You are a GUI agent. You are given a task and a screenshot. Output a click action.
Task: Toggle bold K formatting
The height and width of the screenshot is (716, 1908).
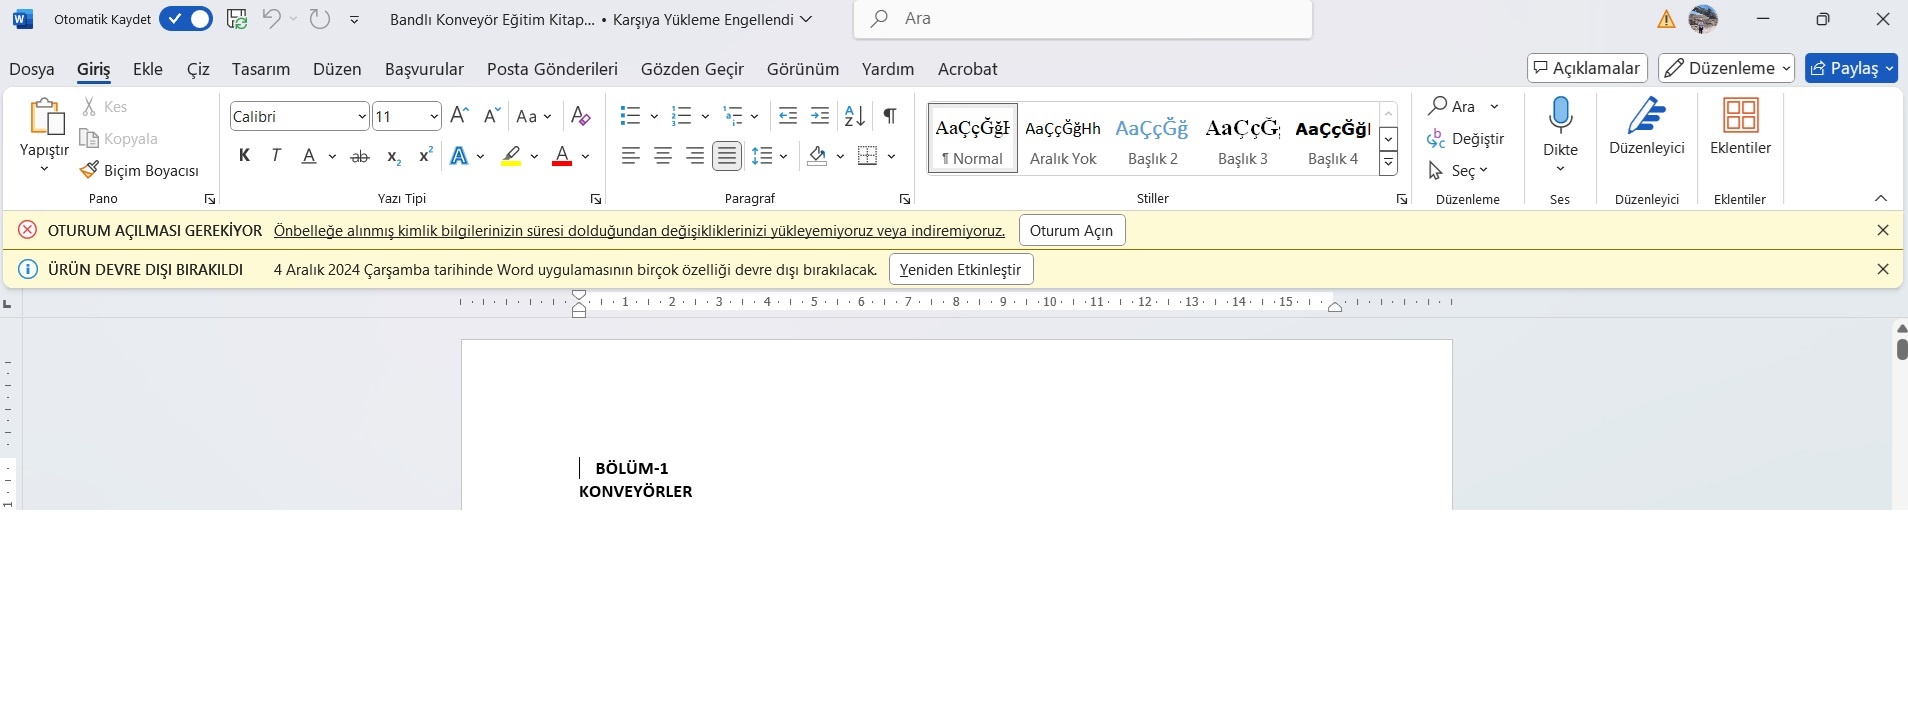244,156
